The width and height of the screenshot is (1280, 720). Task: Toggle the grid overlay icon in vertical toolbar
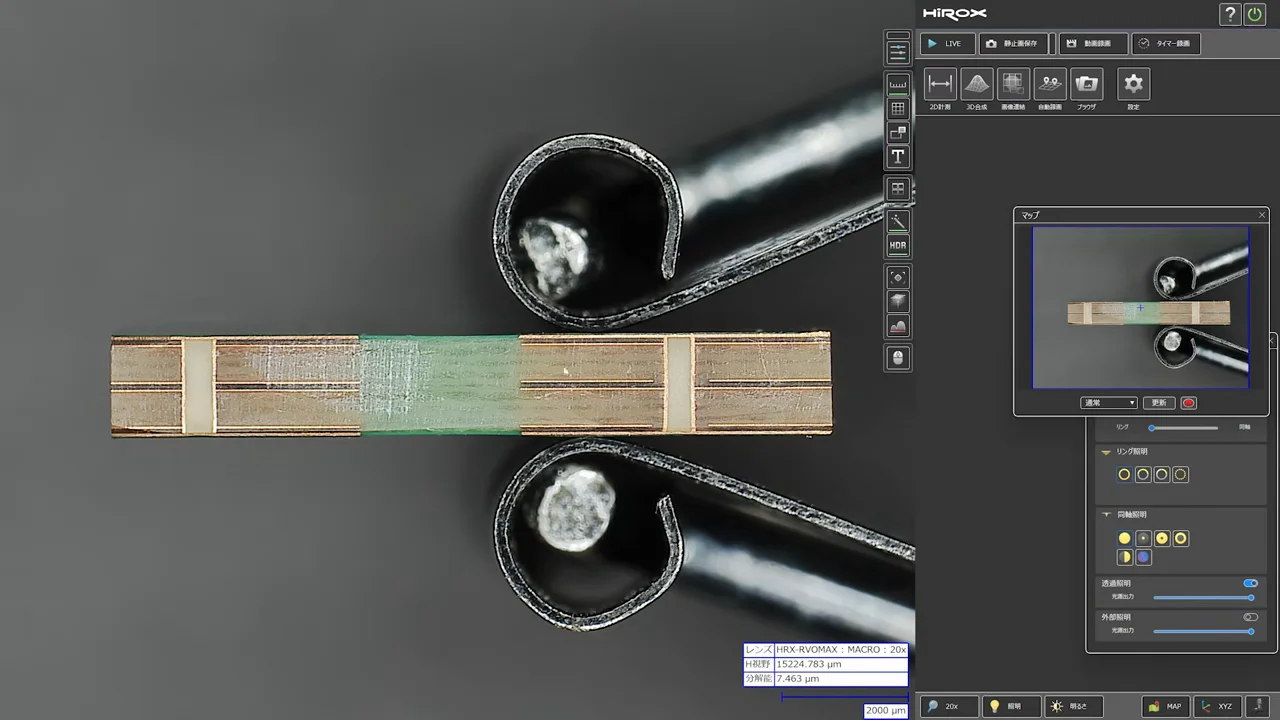[898, 108]
